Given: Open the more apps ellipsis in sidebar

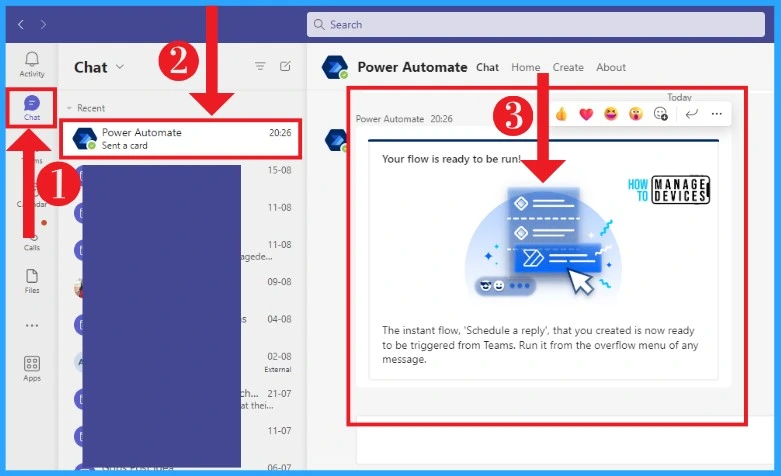Looking at the screenshot, I should [x=32, y=326].
